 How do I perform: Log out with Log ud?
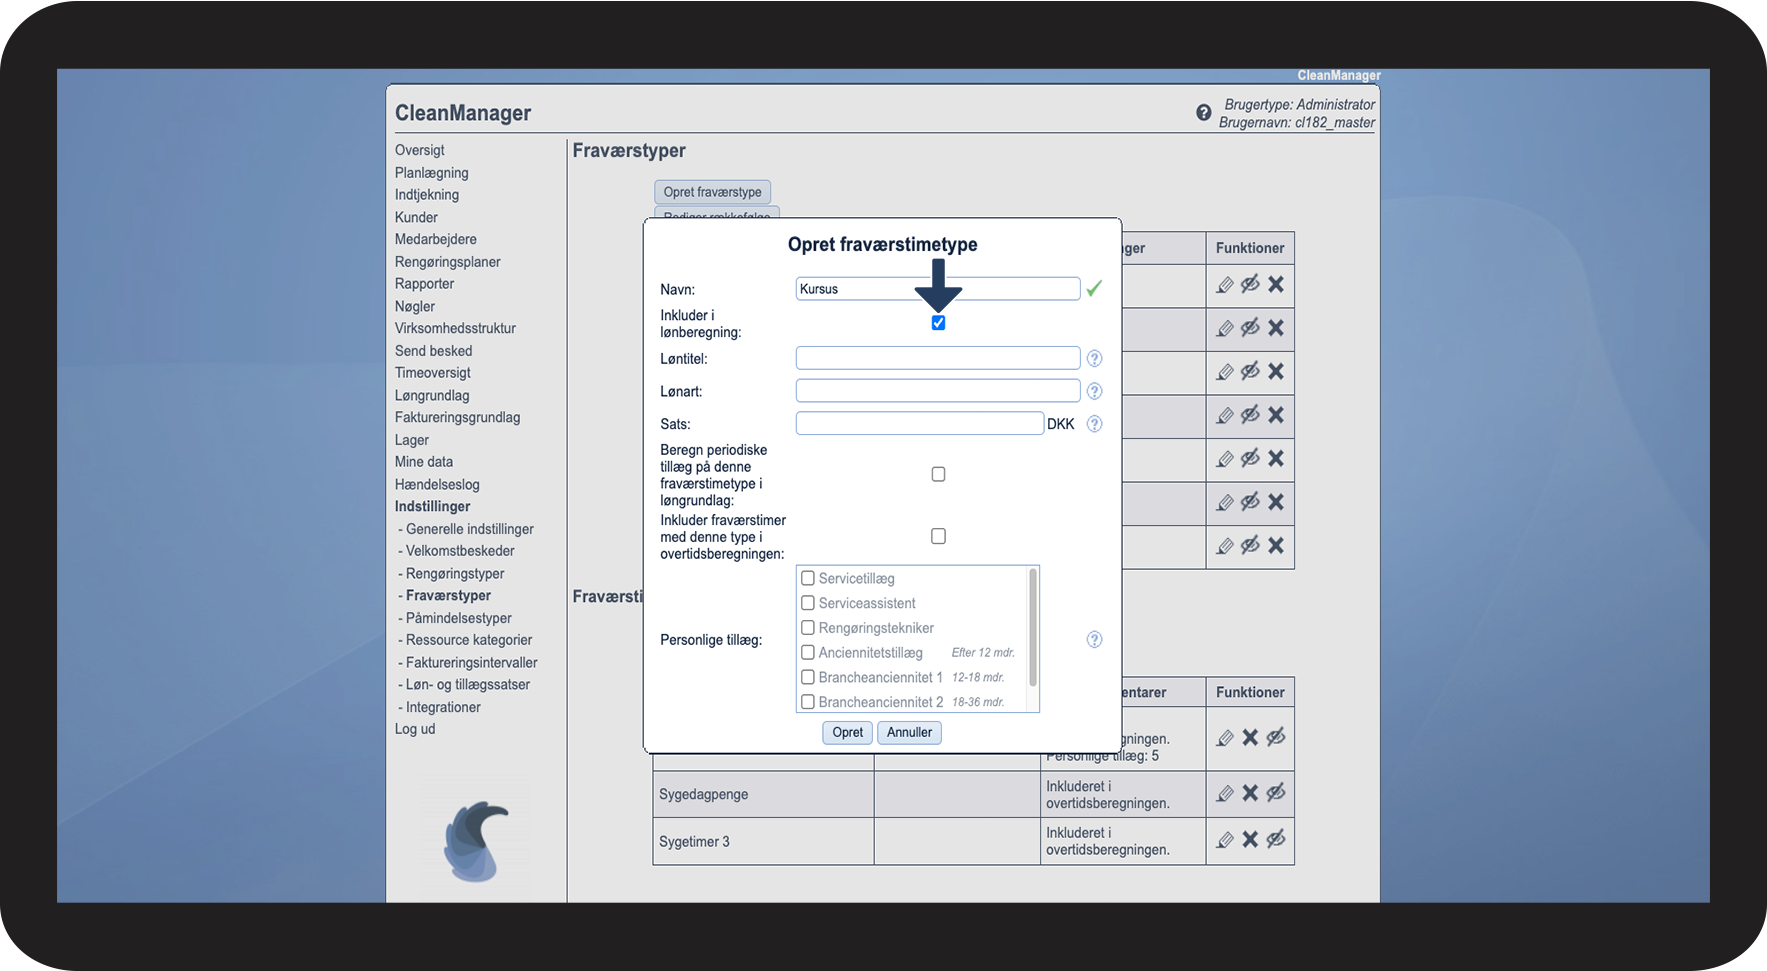coord(415,729)
